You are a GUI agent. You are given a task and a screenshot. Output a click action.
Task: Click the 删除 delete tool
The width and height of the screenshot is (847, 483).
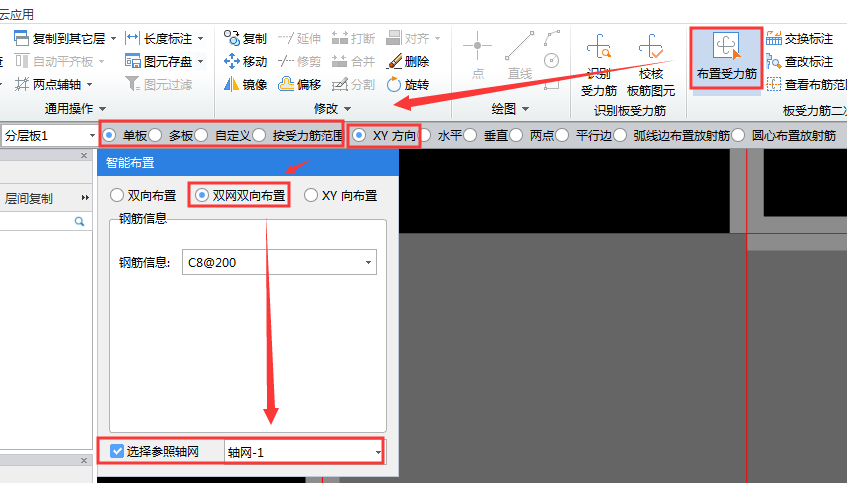coord(408,62)
